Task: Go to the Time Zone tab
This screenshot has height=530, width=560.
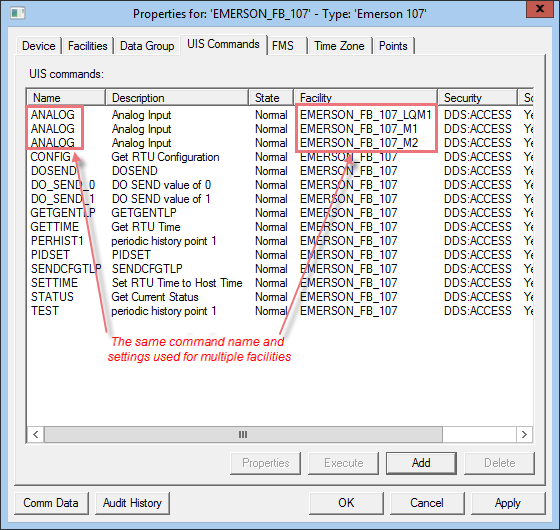Action: tap(339, 46)
